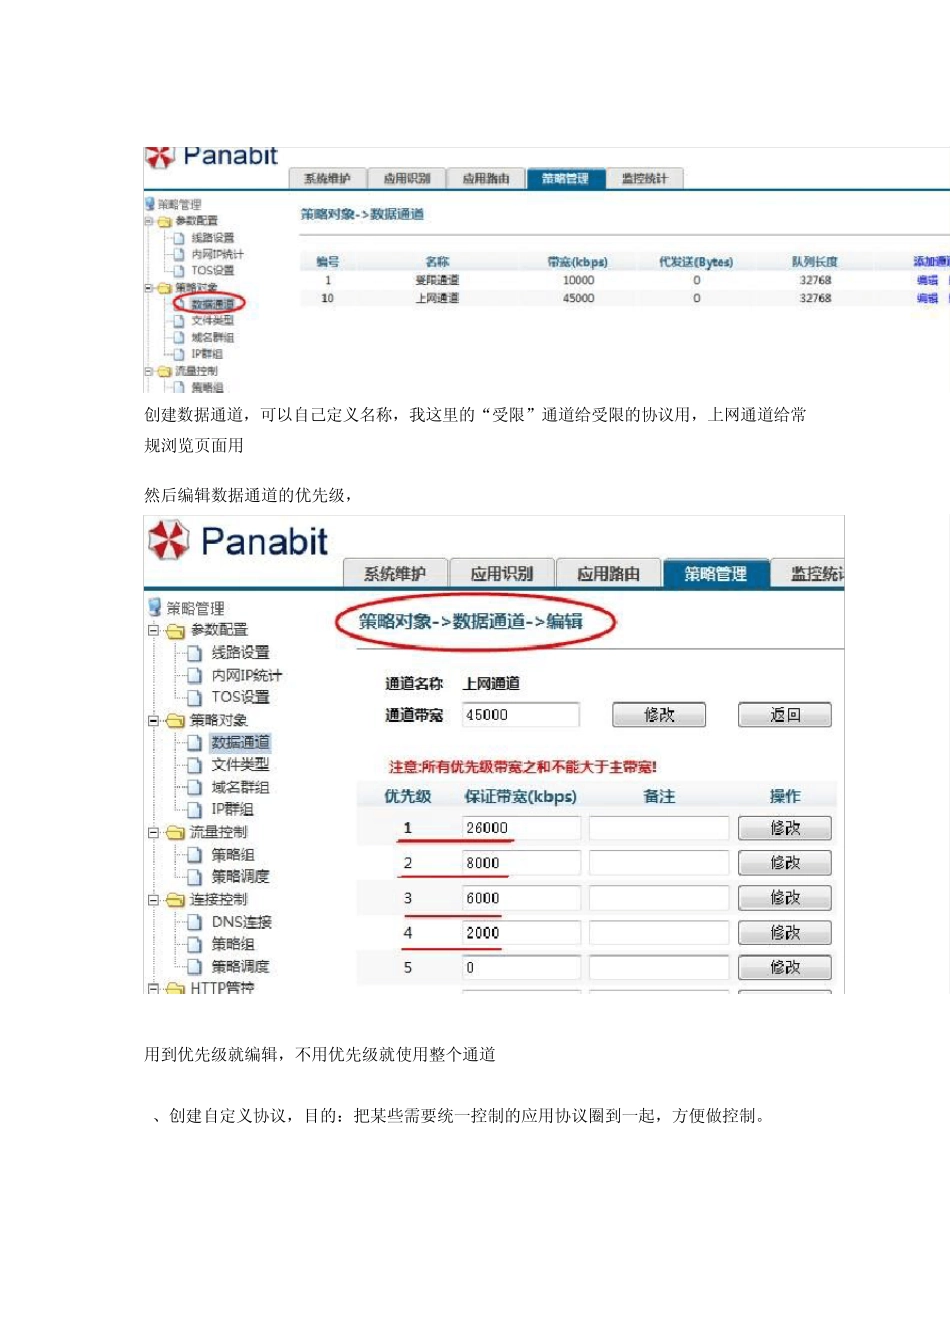
Task: Click the IP群组 page icon in edit-page tree
Action: [x=195, y=809]
